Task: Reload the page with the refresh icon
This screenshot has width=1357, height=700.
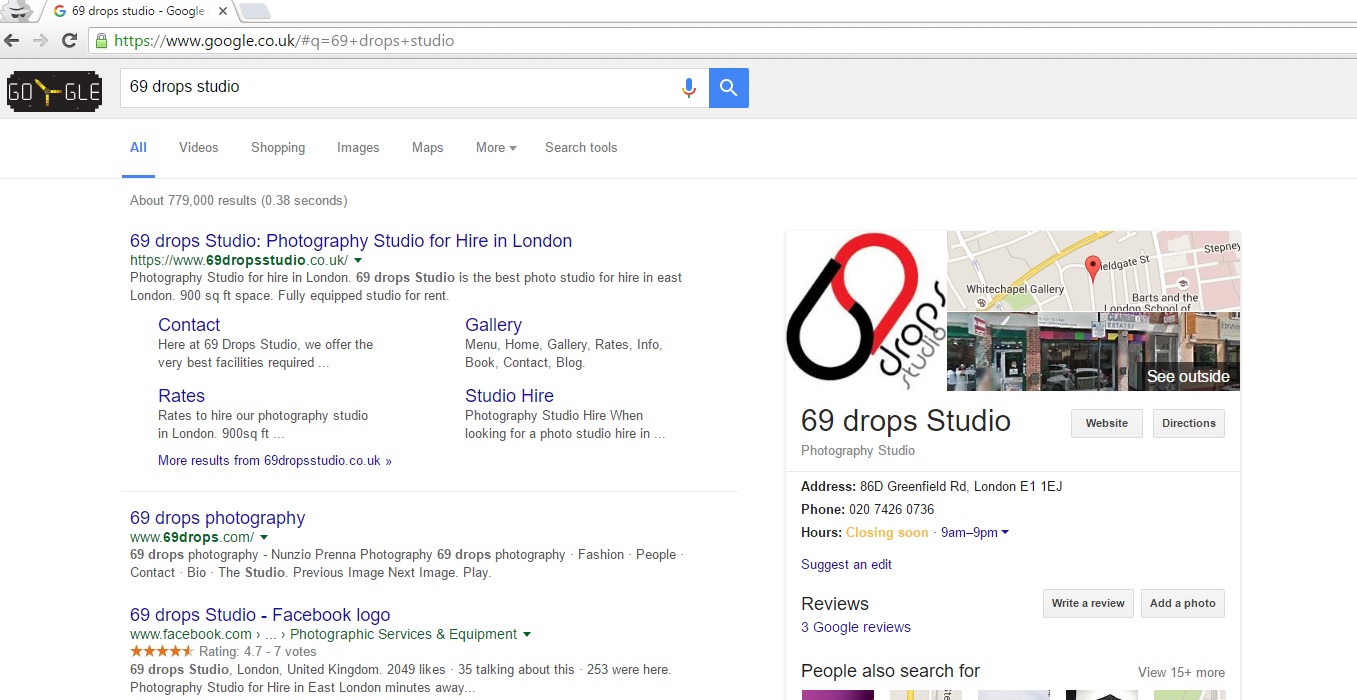Action: pyautogui.click(x=69, y=41)
